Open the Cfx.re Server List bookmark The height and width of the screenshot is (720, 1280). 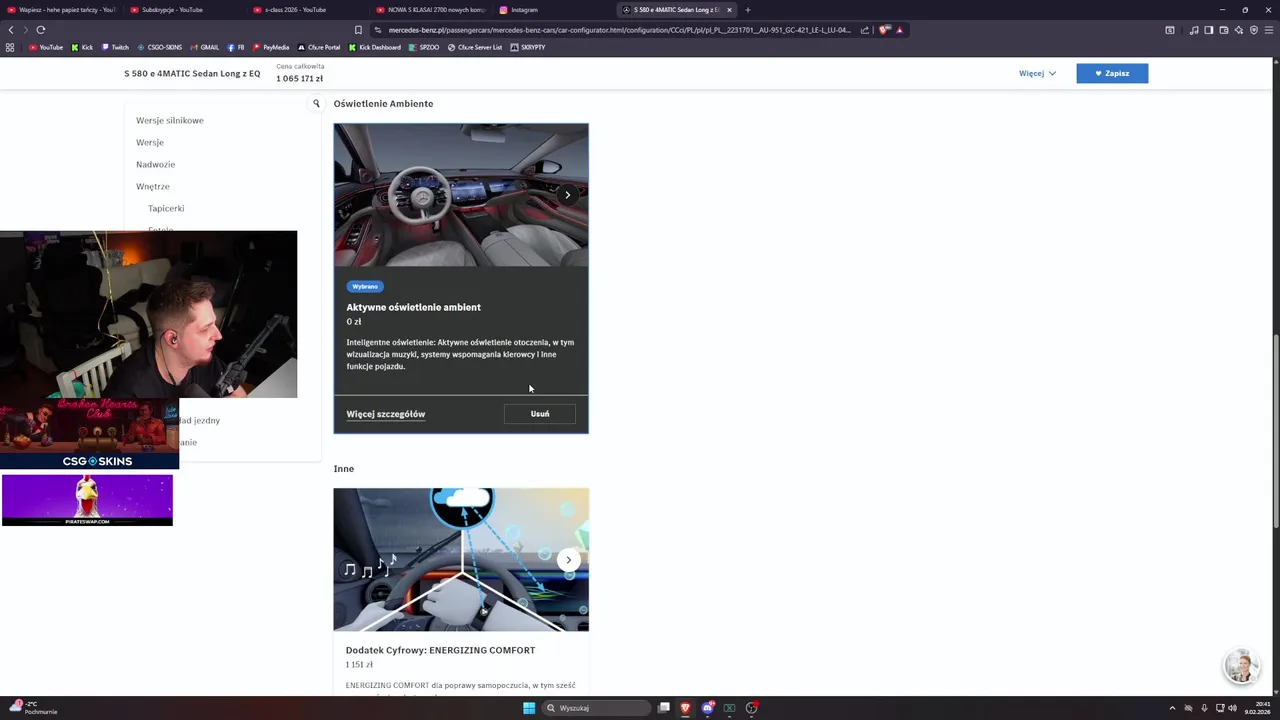(x=475, y=47)
